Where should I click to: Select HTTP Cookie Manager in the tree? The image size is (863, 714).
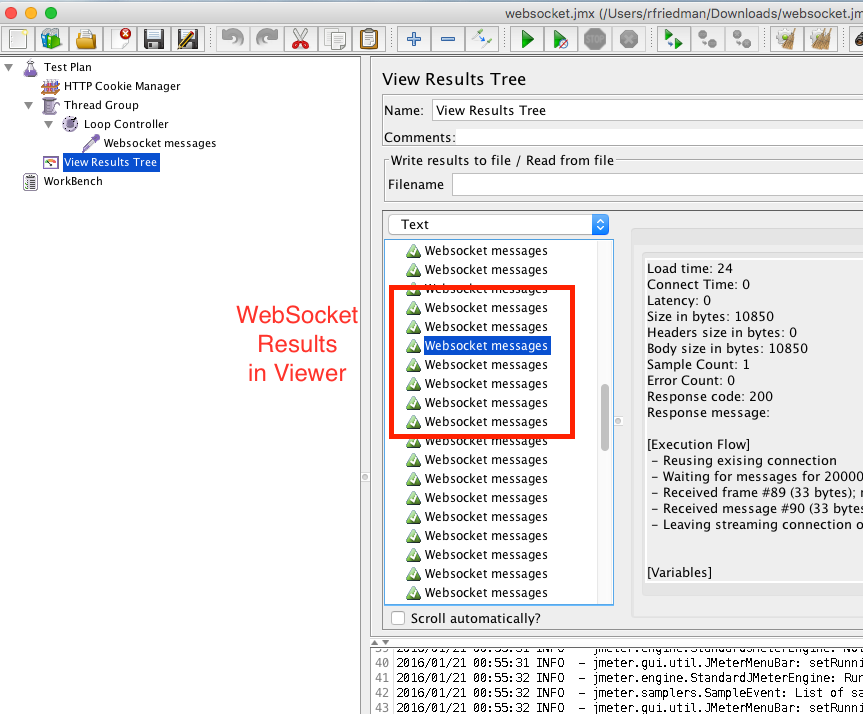(122, 86)
